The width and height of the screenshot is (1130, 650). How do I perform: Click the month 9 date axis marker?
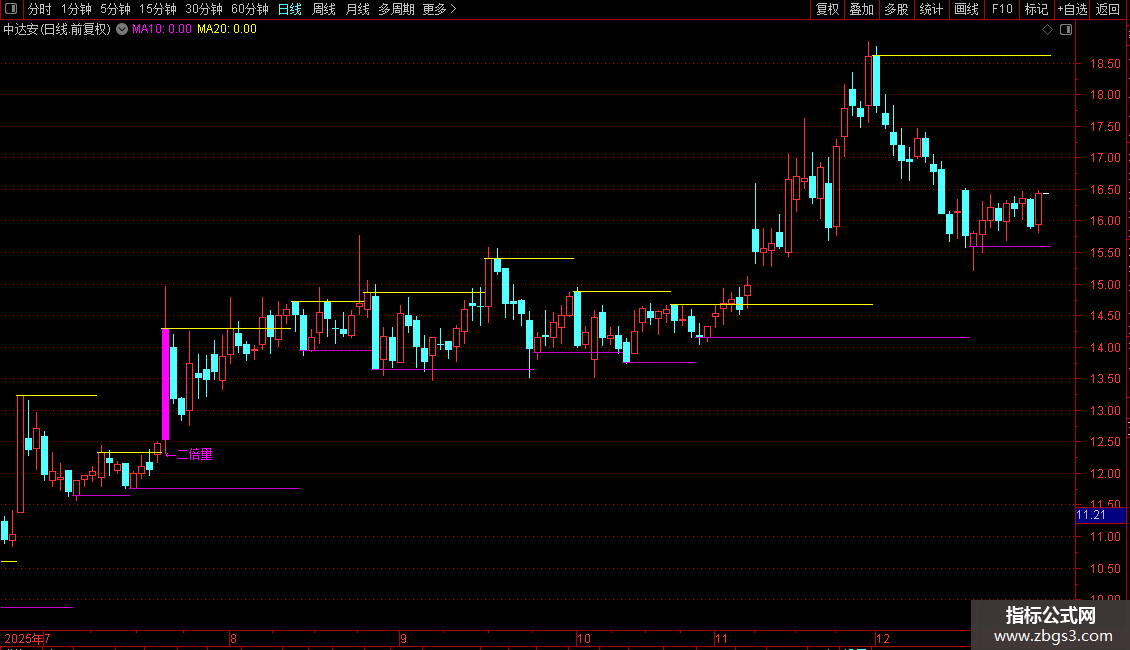point(404,638)
